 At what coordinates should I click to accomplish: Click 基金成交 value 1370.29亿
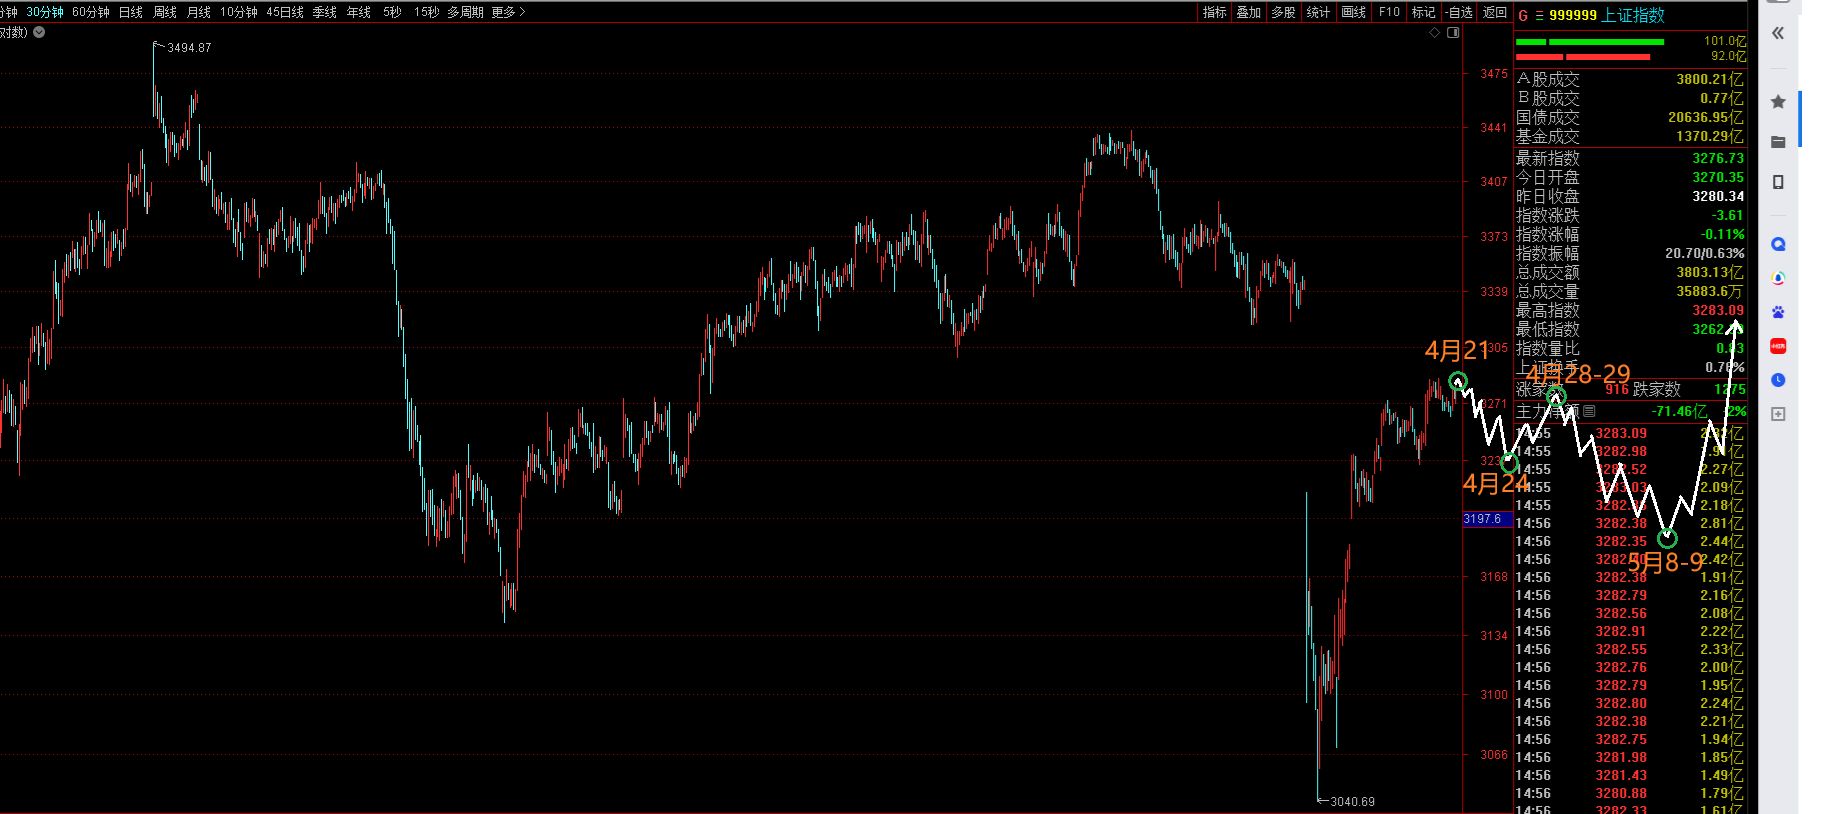(x=1710, y=136)
